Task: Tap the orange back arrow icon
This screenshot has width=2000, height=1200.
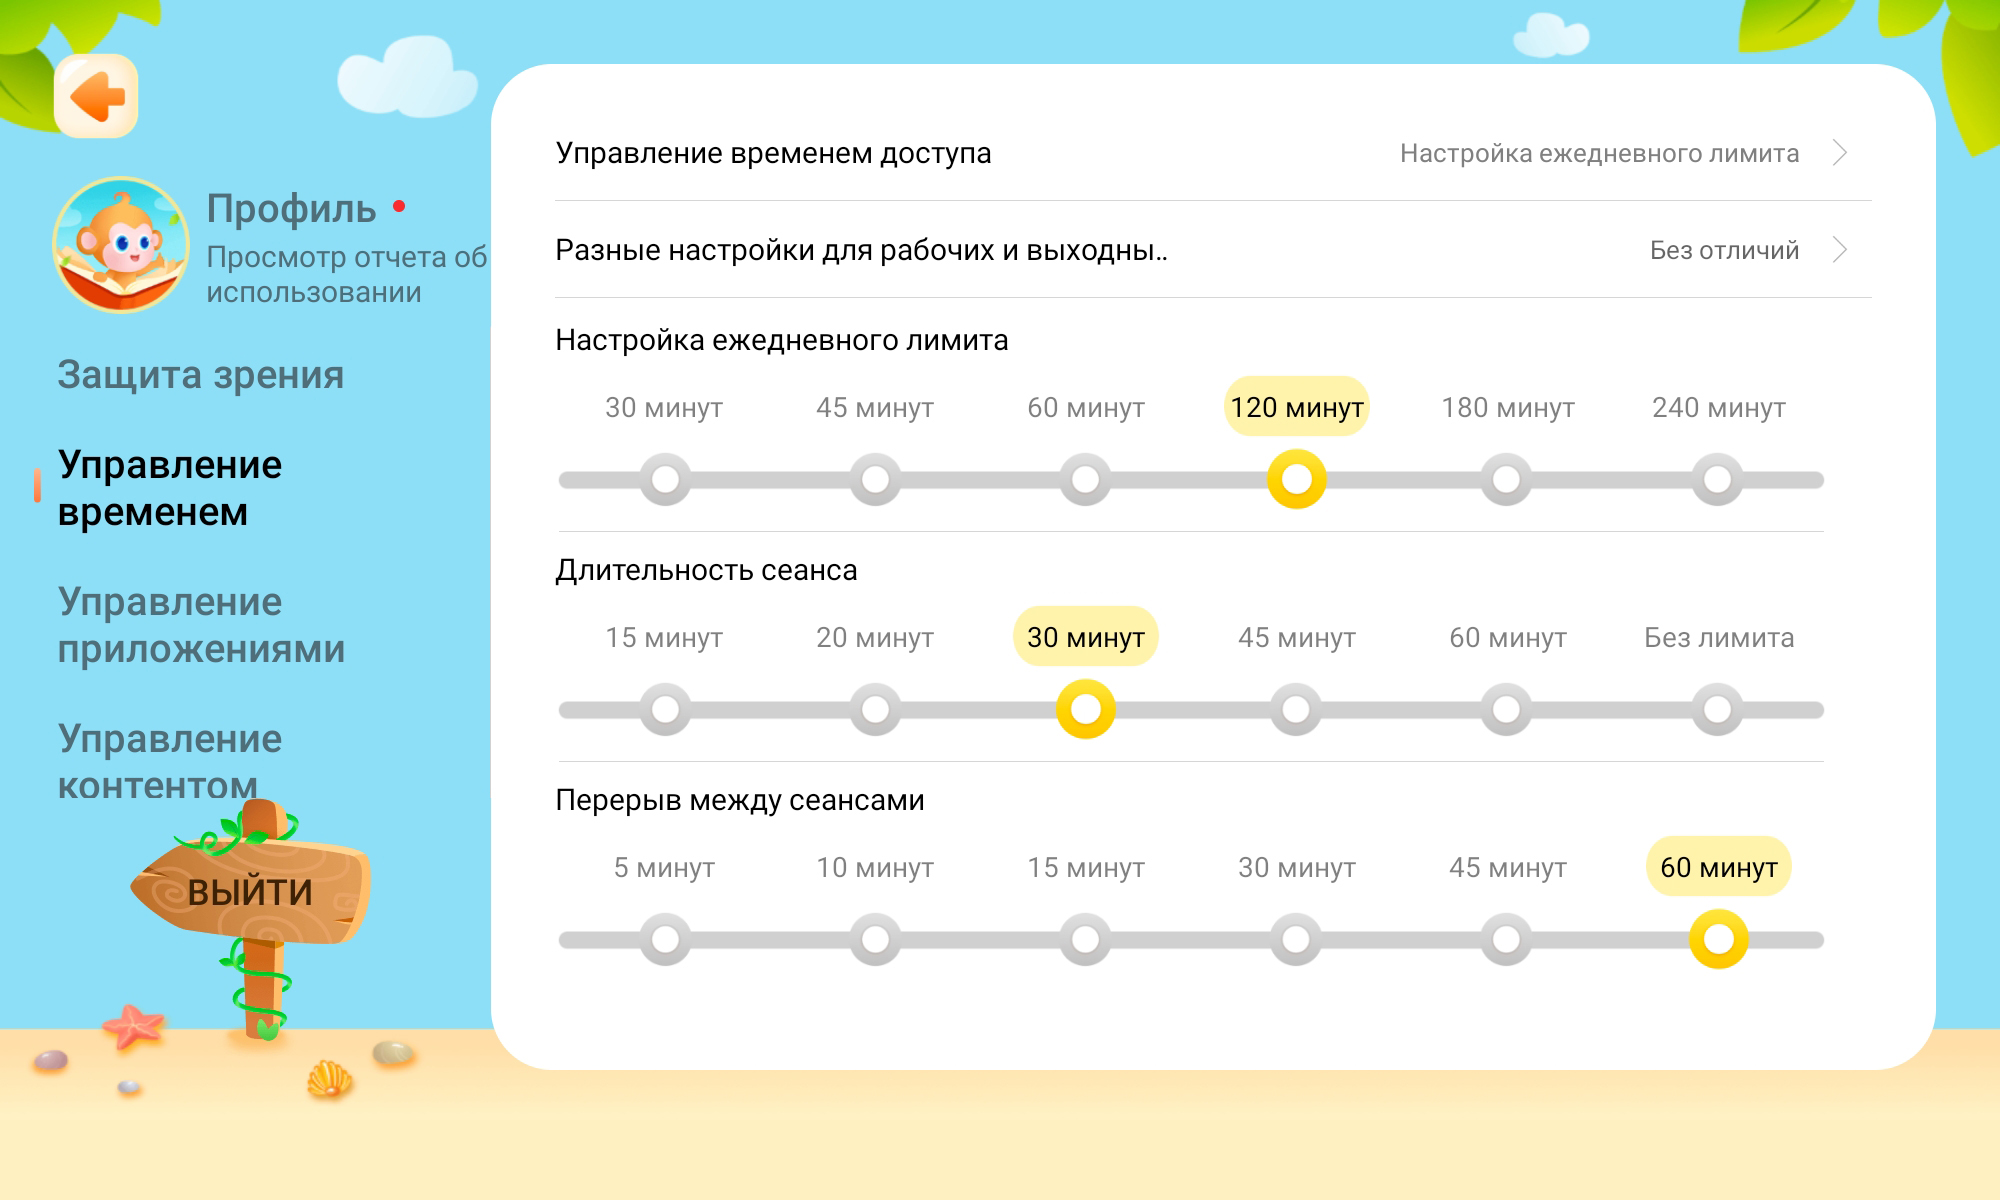Action: (x=96, y=96)
